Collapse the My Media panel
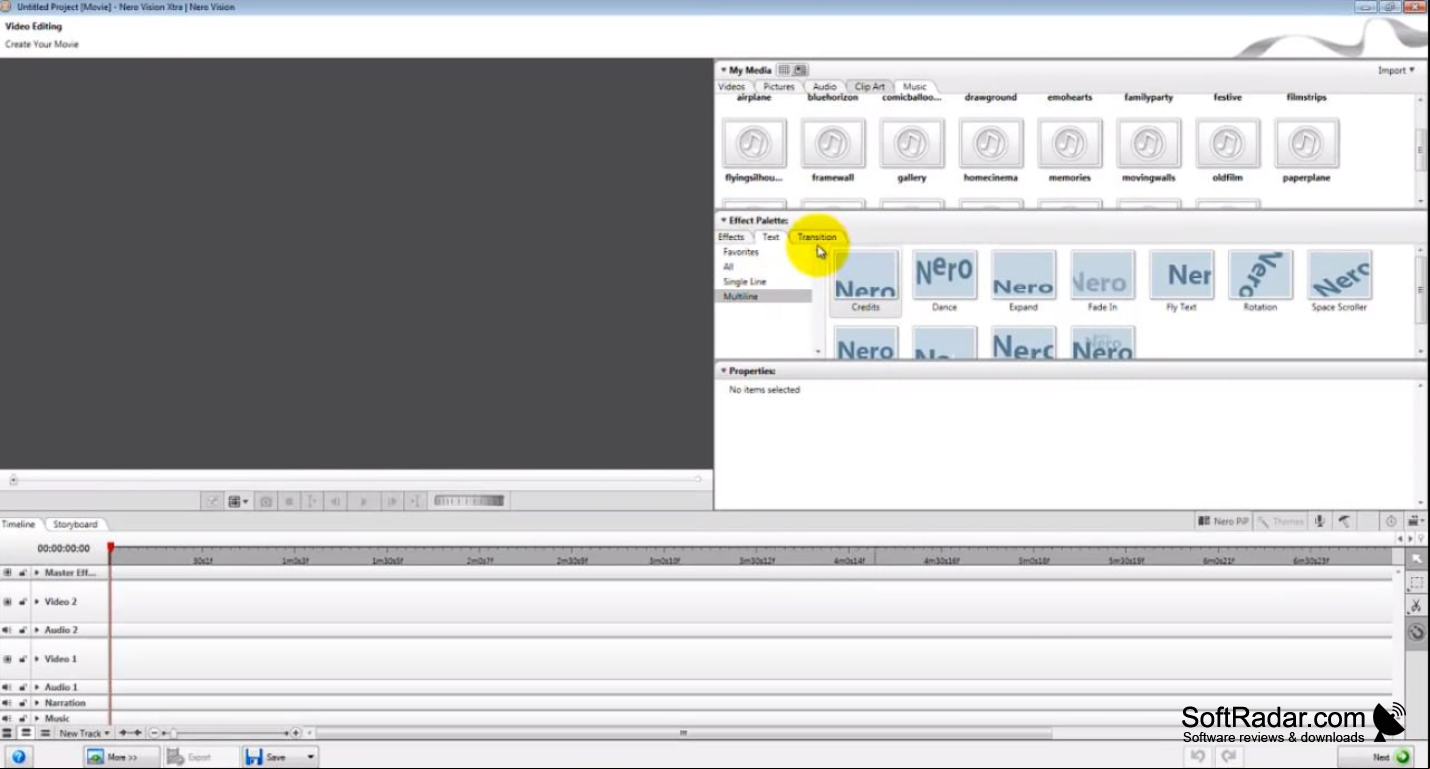This screenshot has width=1430, height=769. [x=723, y=70]
